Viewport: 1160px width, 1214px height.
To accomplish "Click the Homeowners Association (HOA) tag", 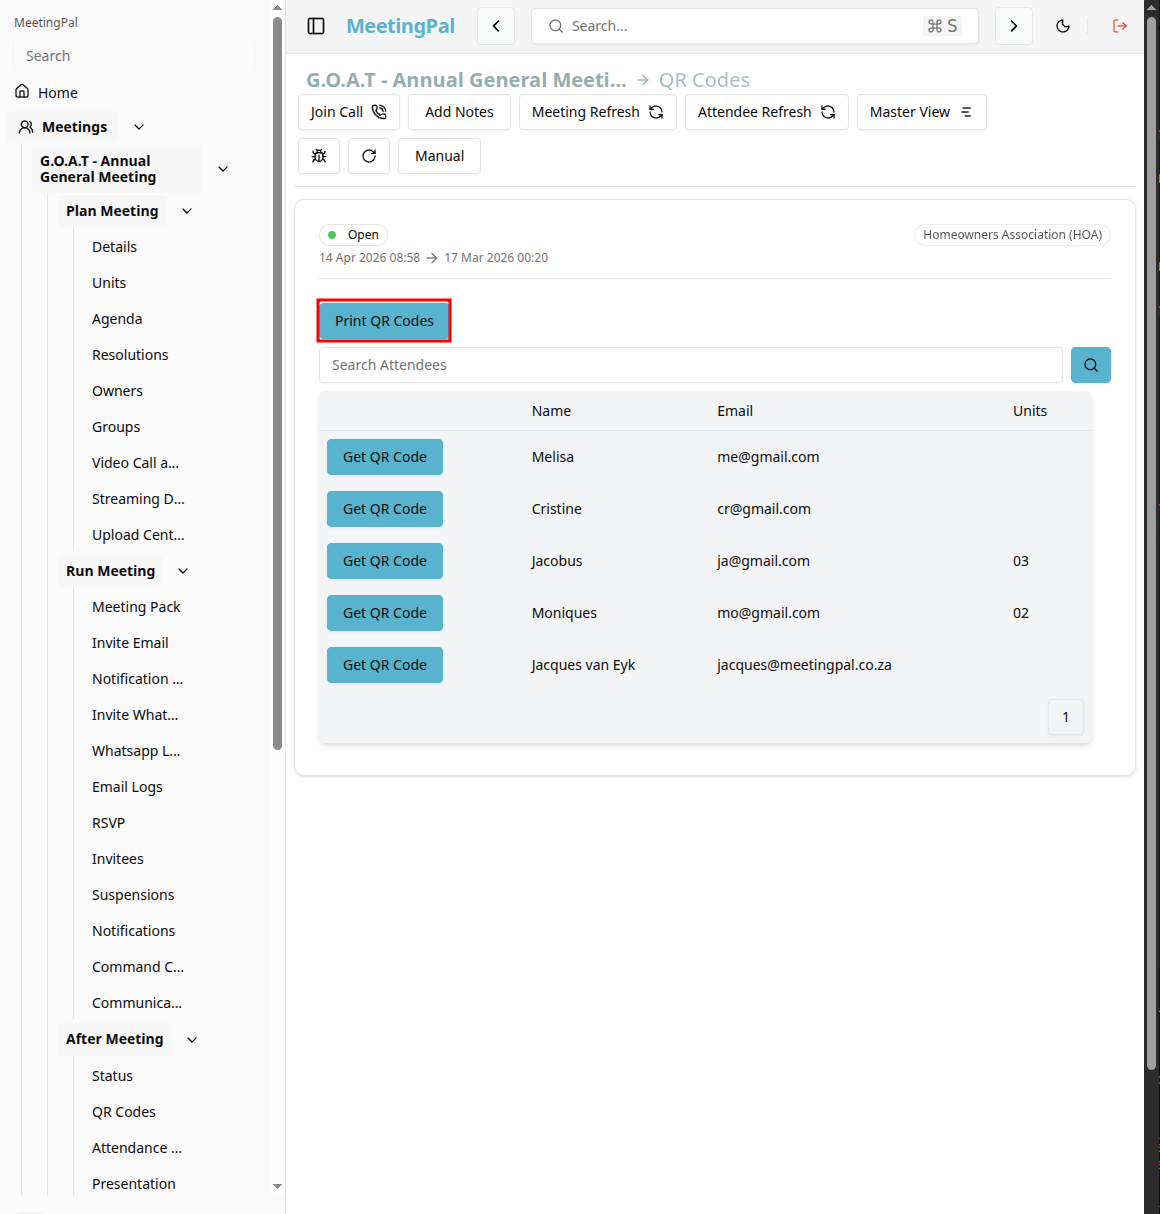I will [1013, 235].
